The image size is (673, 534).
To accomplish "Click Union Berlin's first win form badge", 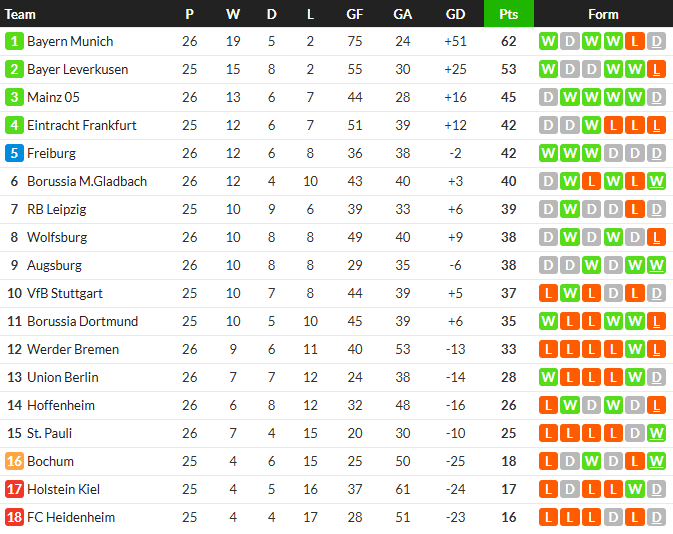I will tap(548, 377).
